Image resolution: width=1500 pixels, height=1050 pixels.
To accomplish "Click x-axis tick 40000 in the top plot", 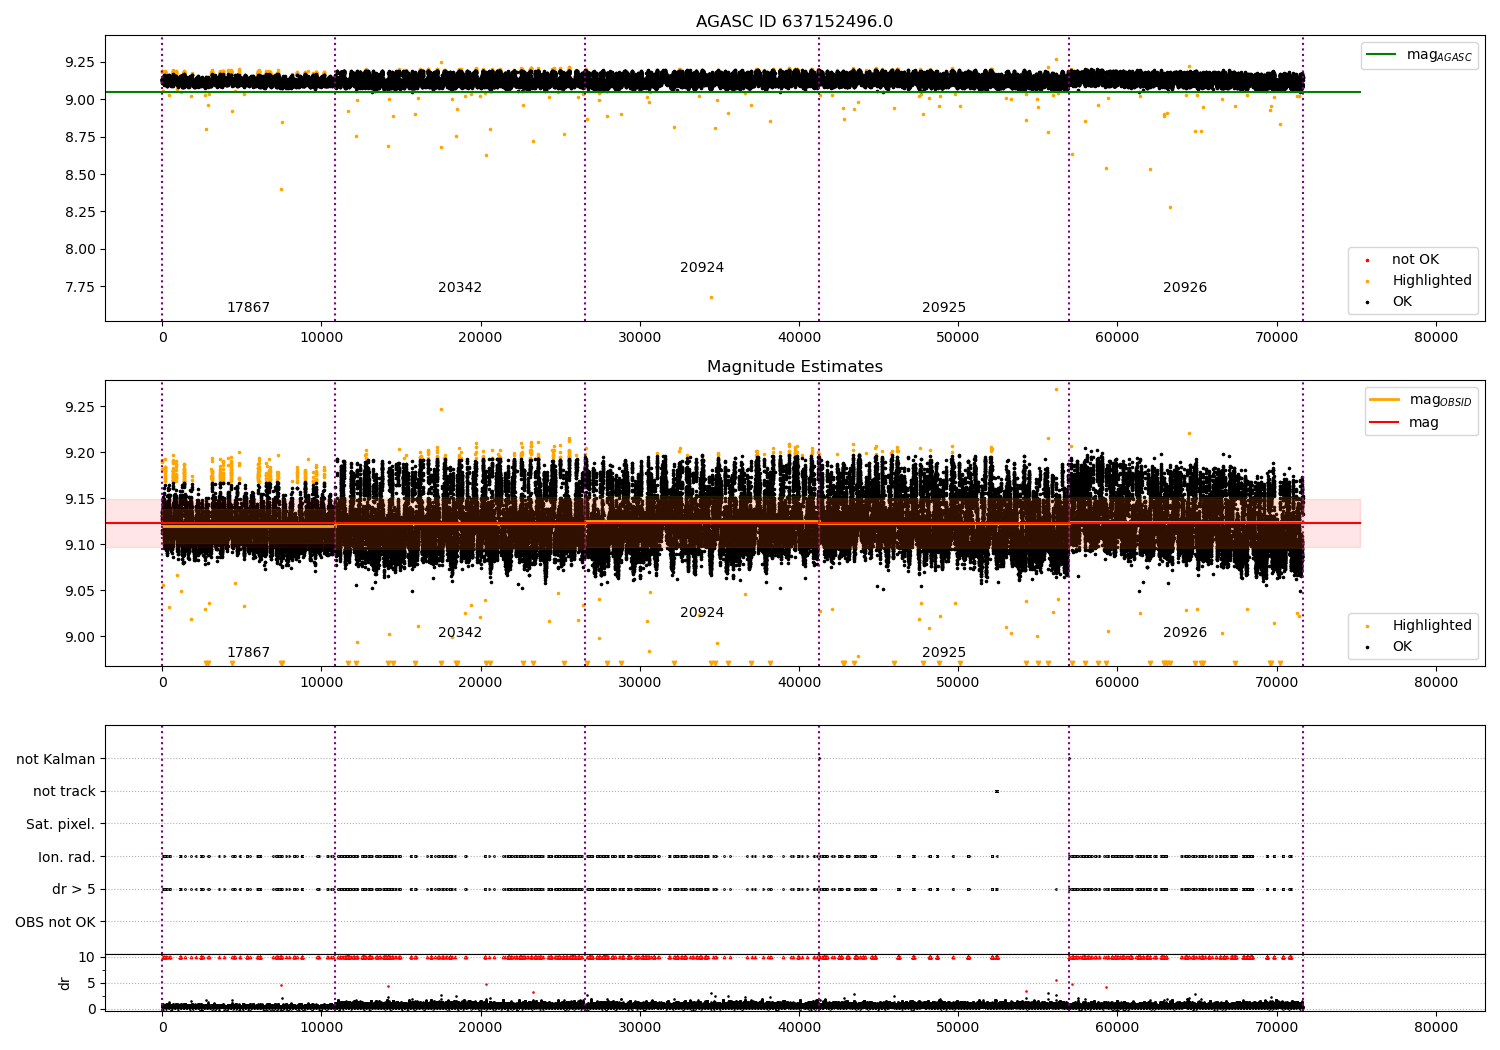I will (799, 338).
